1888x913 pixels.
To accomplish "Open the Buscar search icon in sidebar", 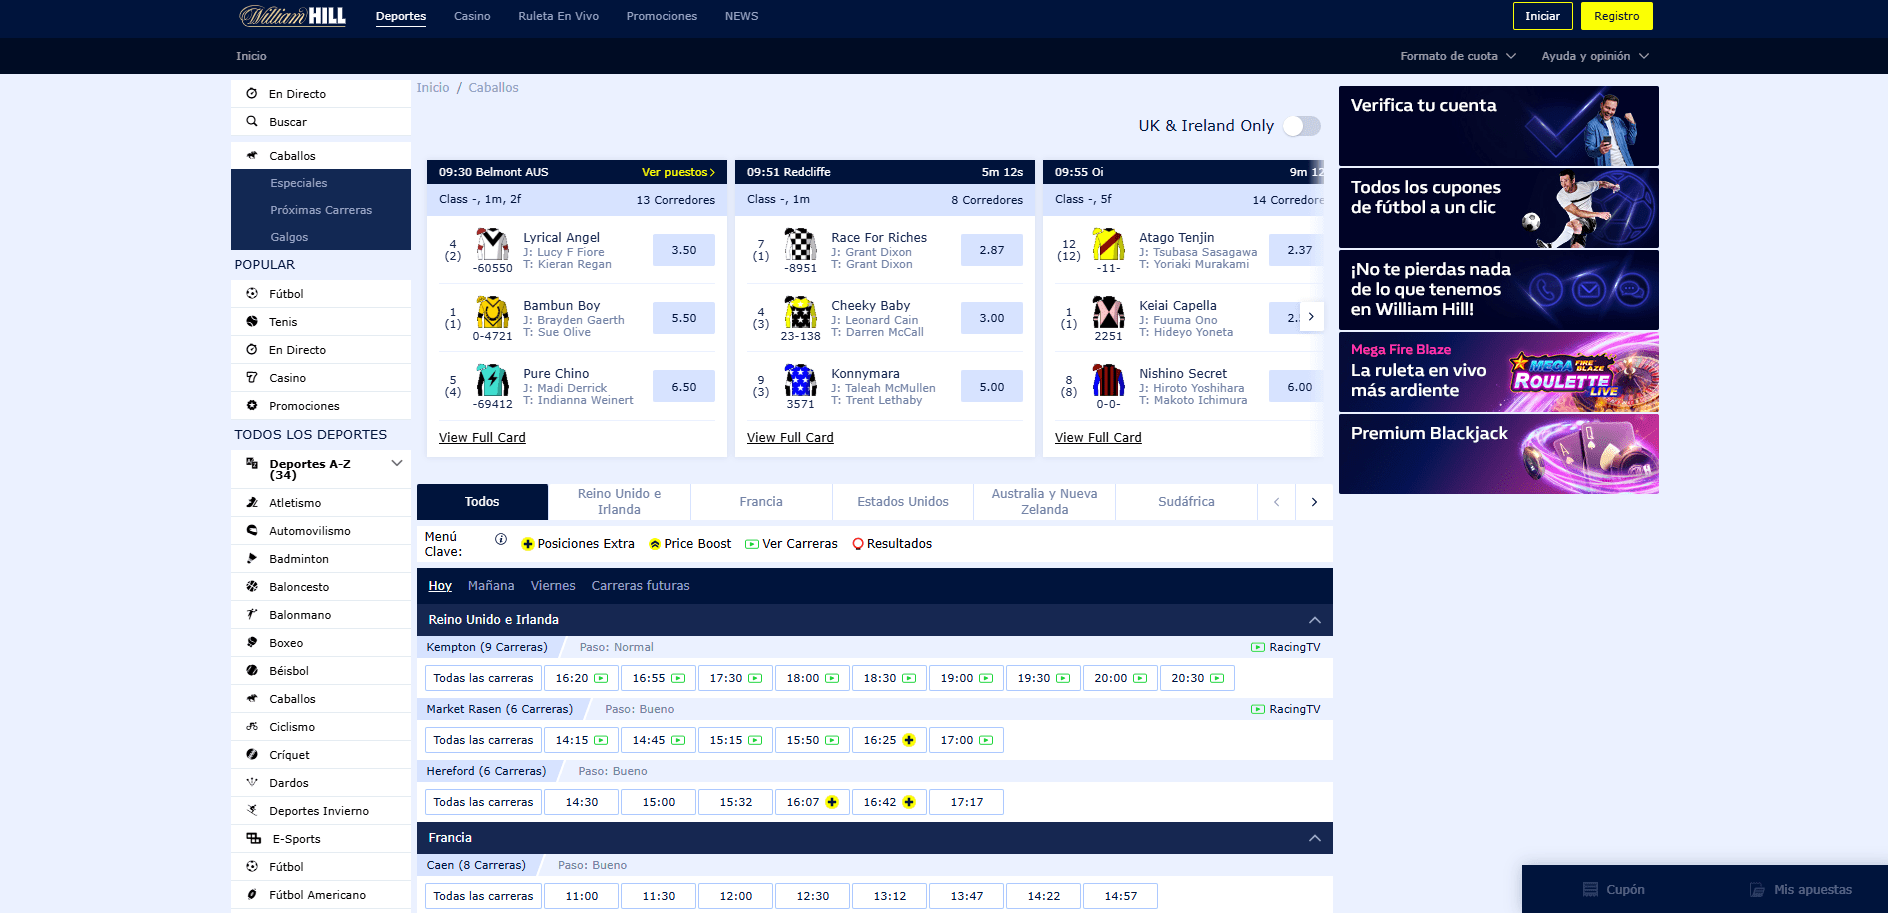I will (252, 121).
